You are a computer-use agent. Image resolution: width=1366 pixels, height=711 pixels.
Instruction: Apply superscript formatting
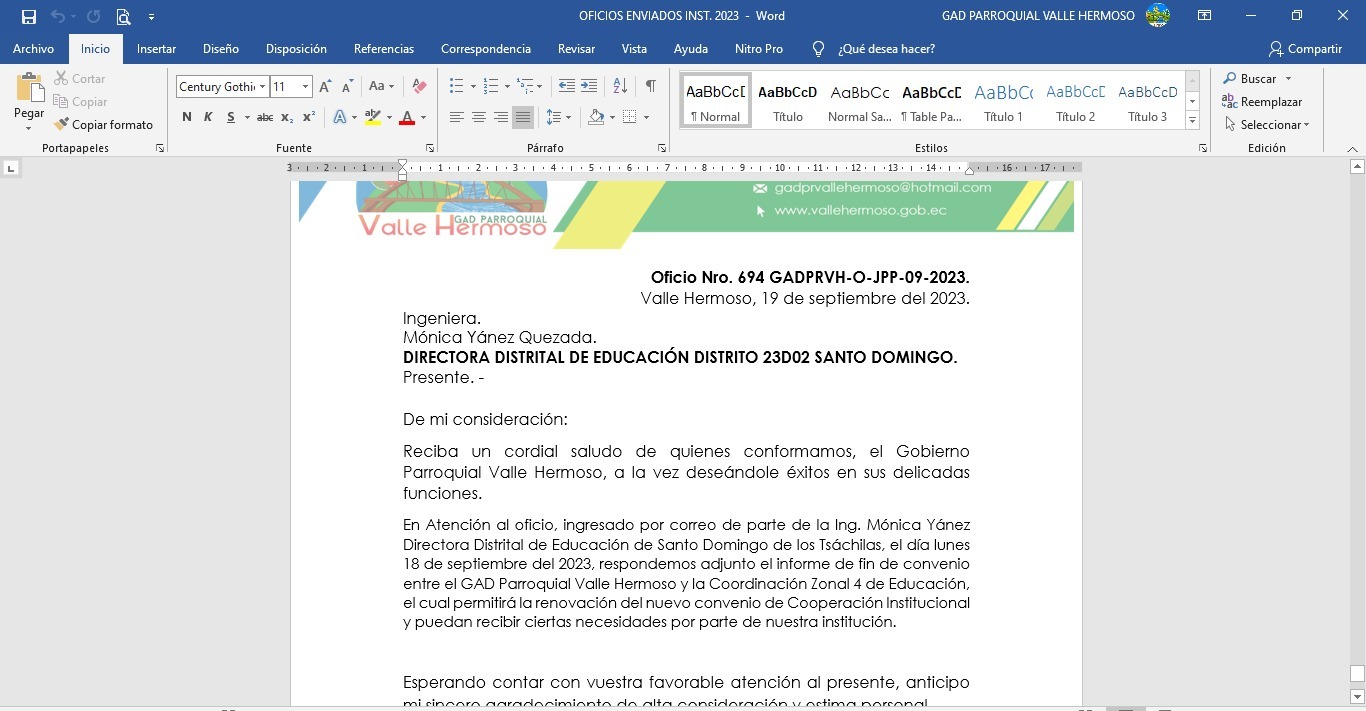pos(309,118)
